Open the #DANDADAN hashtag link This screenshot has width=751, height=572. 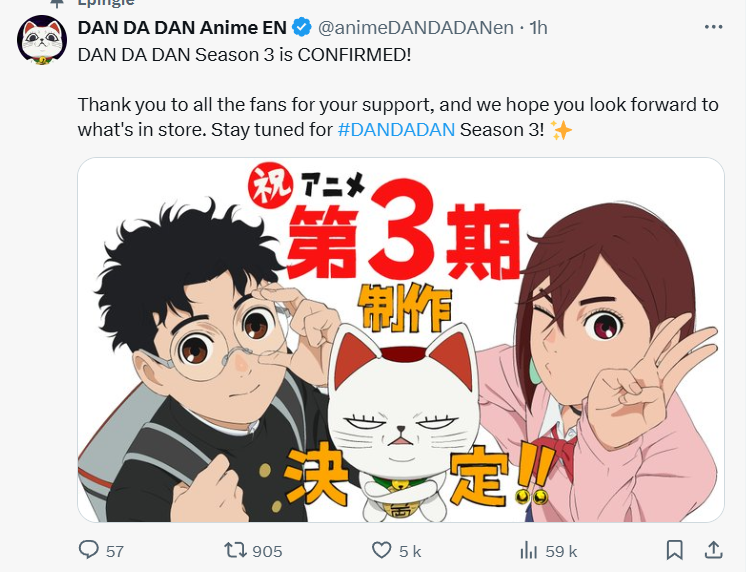(396, 130)
